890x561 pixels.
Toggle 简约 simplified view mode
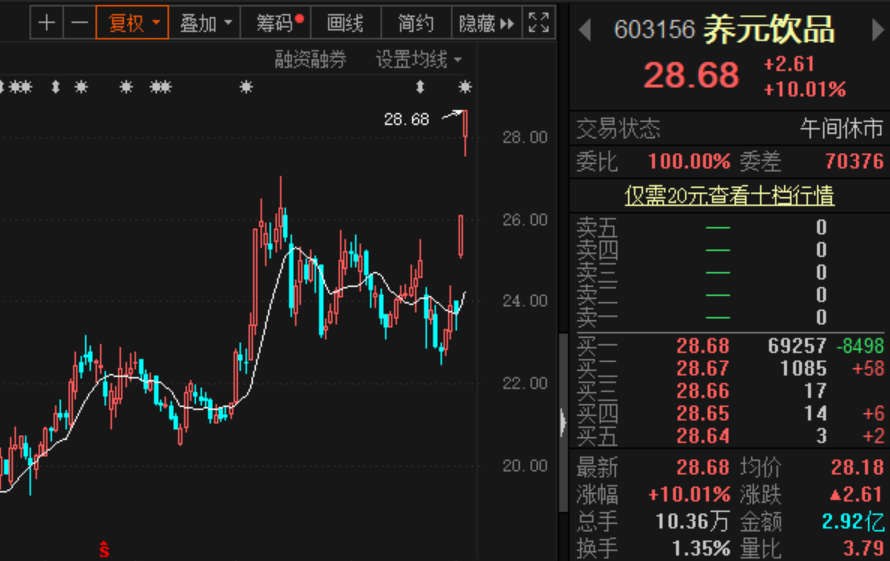416,22
